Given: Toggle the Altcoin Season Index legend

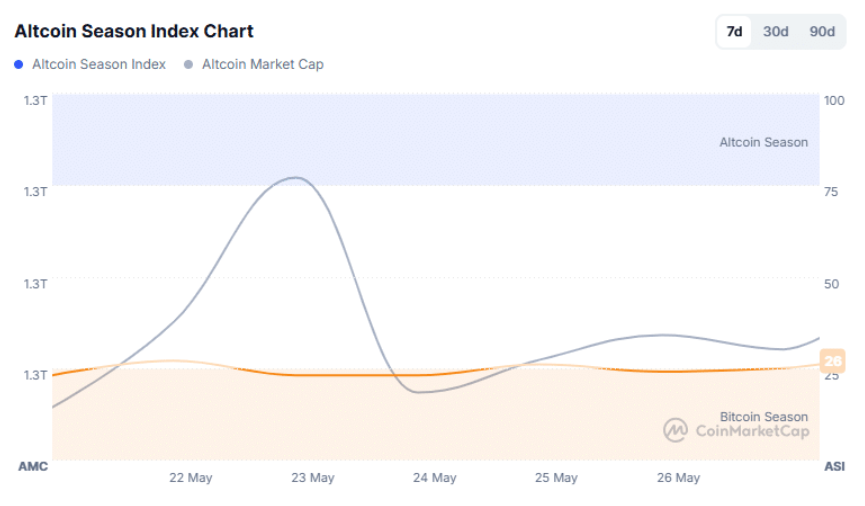Looking at the screenshot, I should pos(98,64).
